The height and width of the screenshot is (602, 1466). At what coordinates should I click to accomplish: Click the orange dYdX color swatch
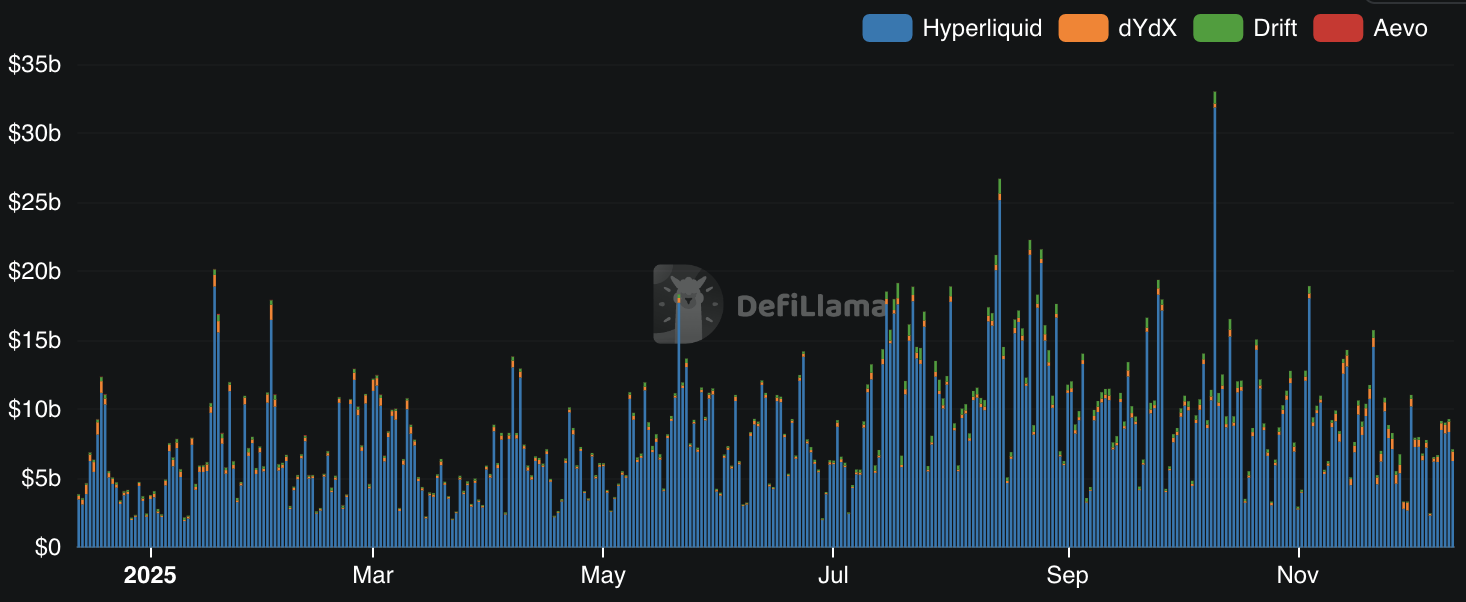tap(1083, 28)
